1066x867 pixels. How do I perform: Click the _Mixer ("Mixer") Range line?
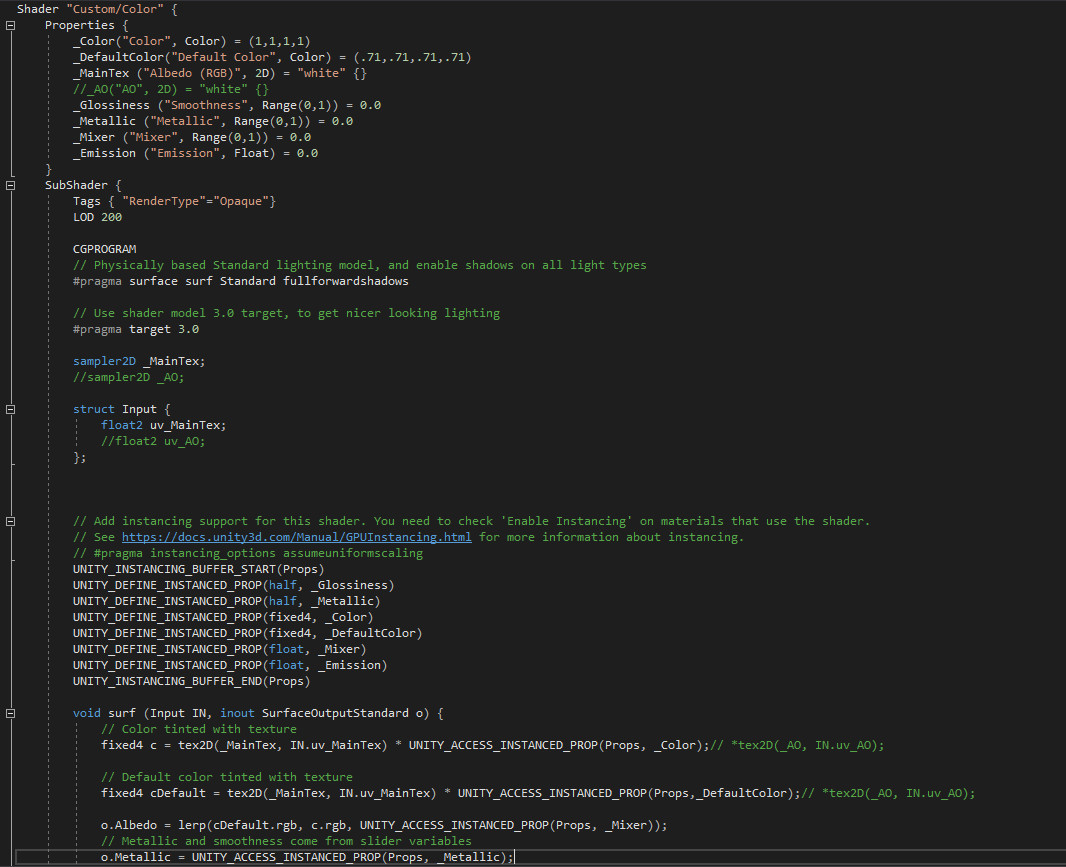(192, 137)
